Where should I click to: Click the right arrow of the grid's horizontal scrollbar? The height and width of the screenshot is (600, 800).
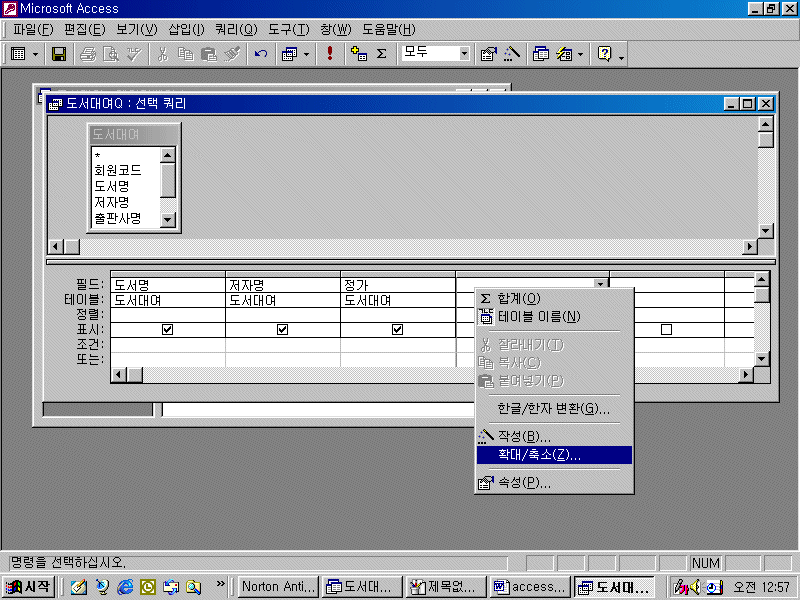(746, 374)
